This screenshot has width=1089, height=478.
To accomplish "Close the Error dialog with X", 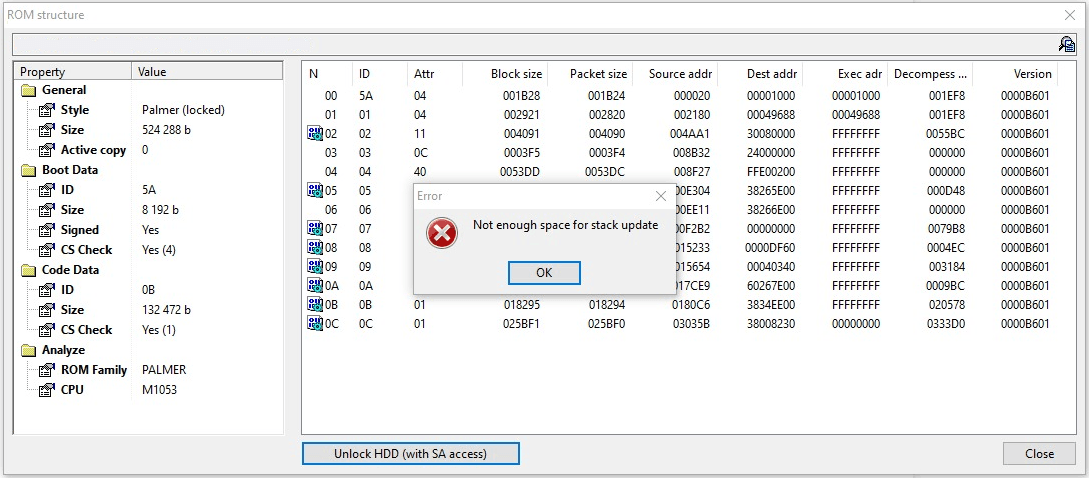I will tap(660, 196).
